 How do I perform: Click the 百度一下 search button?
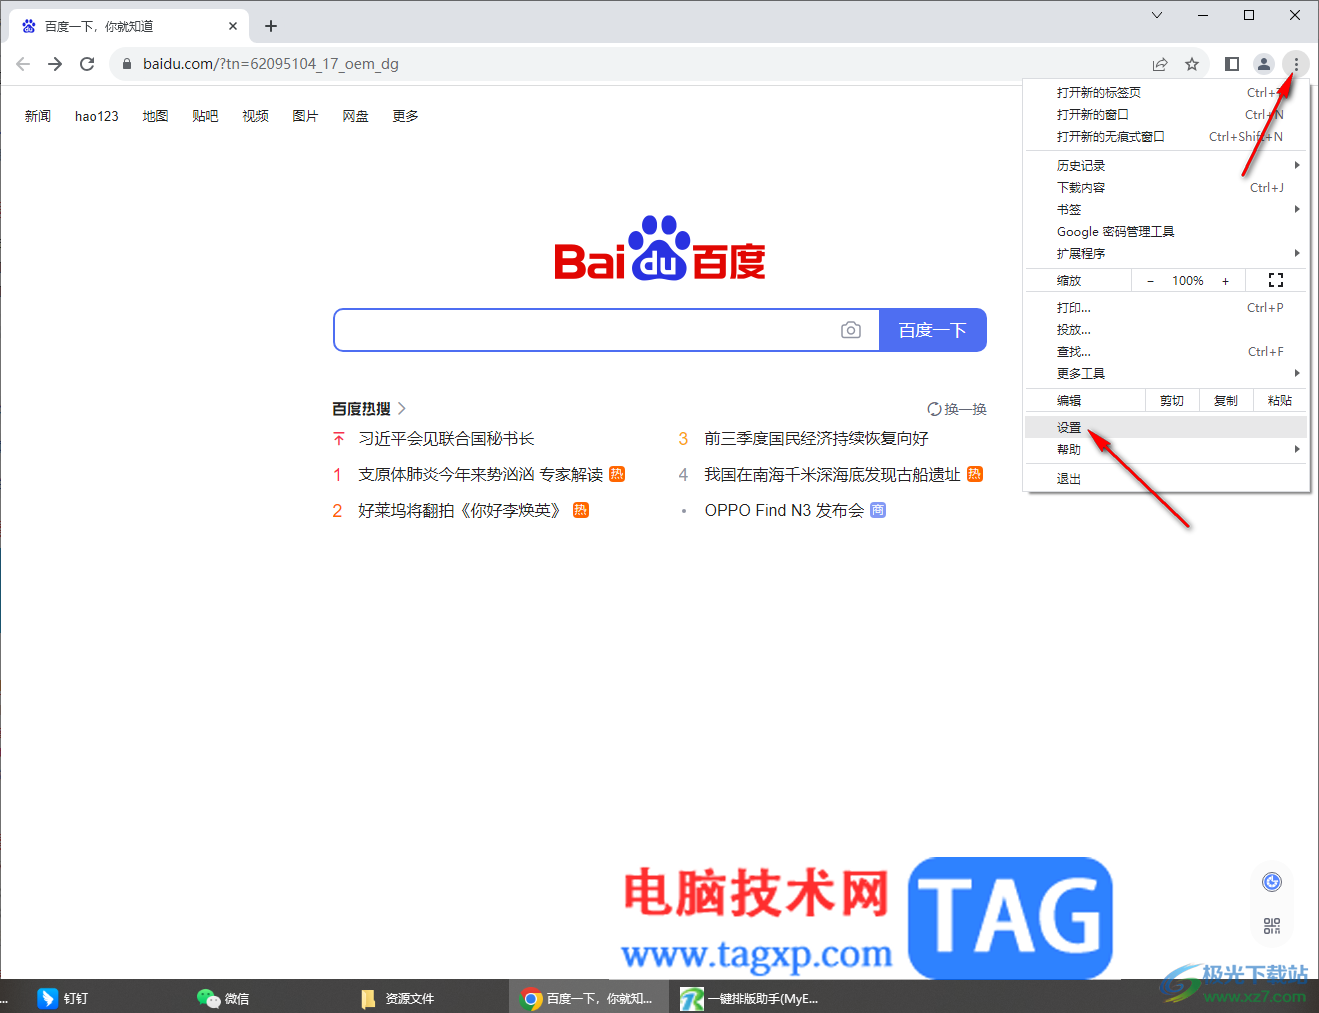pyautogui.click(x=933, y=330)
